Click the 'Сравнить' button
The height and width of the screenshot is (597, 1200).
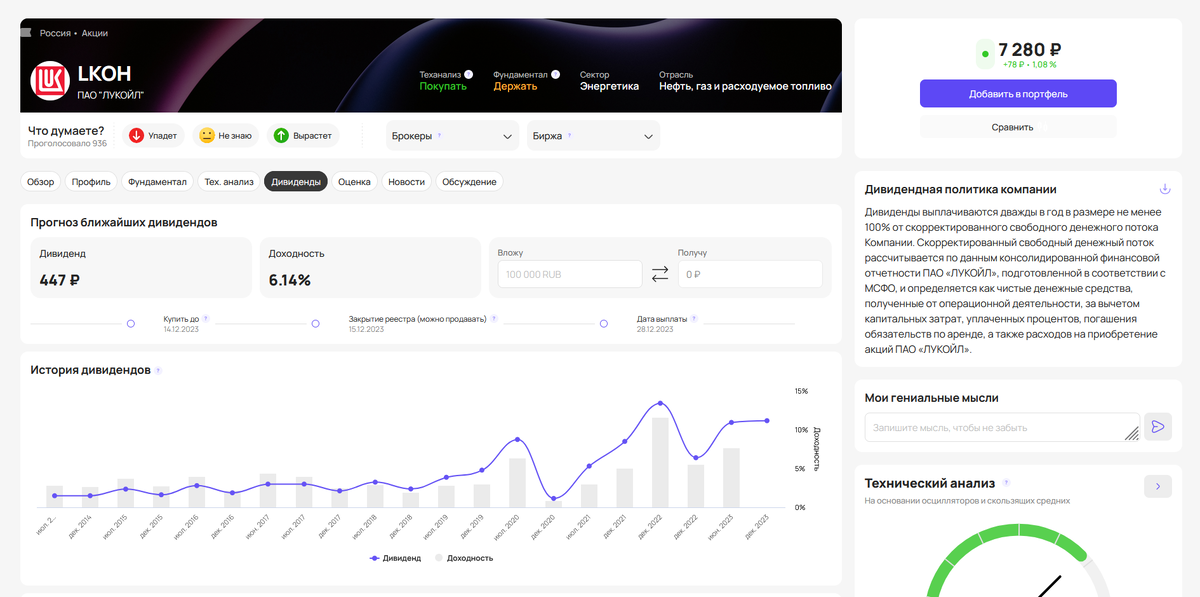point(1018,127)
